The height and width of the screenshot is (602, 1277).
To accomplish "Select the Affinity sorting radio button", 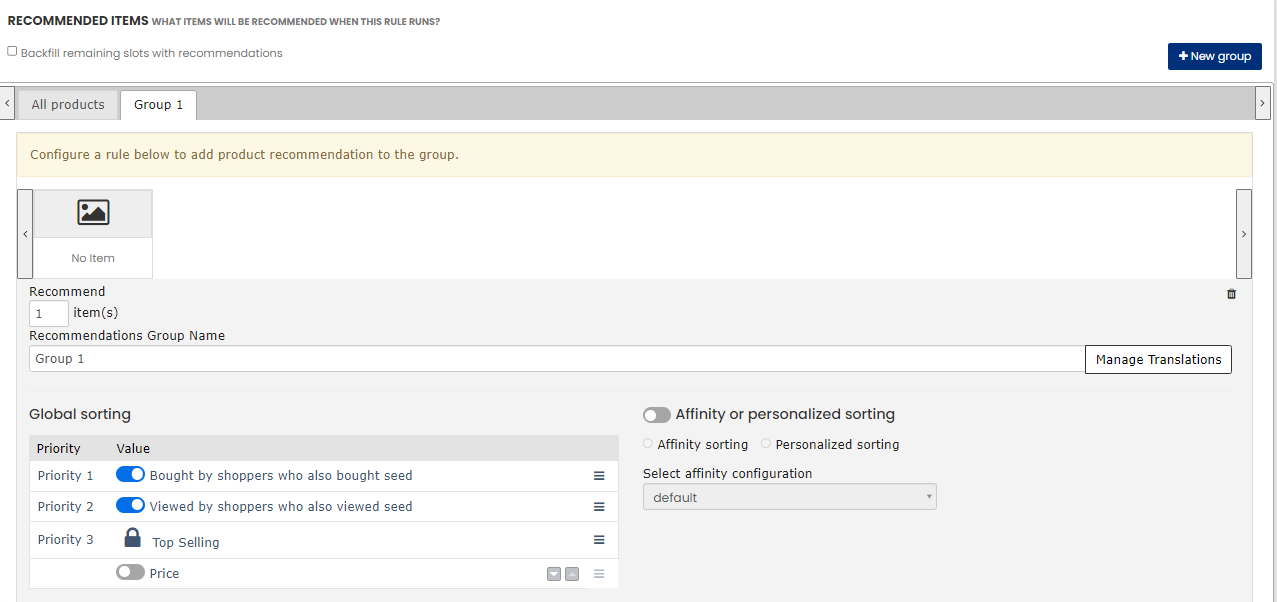I will [x=648, y=443].
